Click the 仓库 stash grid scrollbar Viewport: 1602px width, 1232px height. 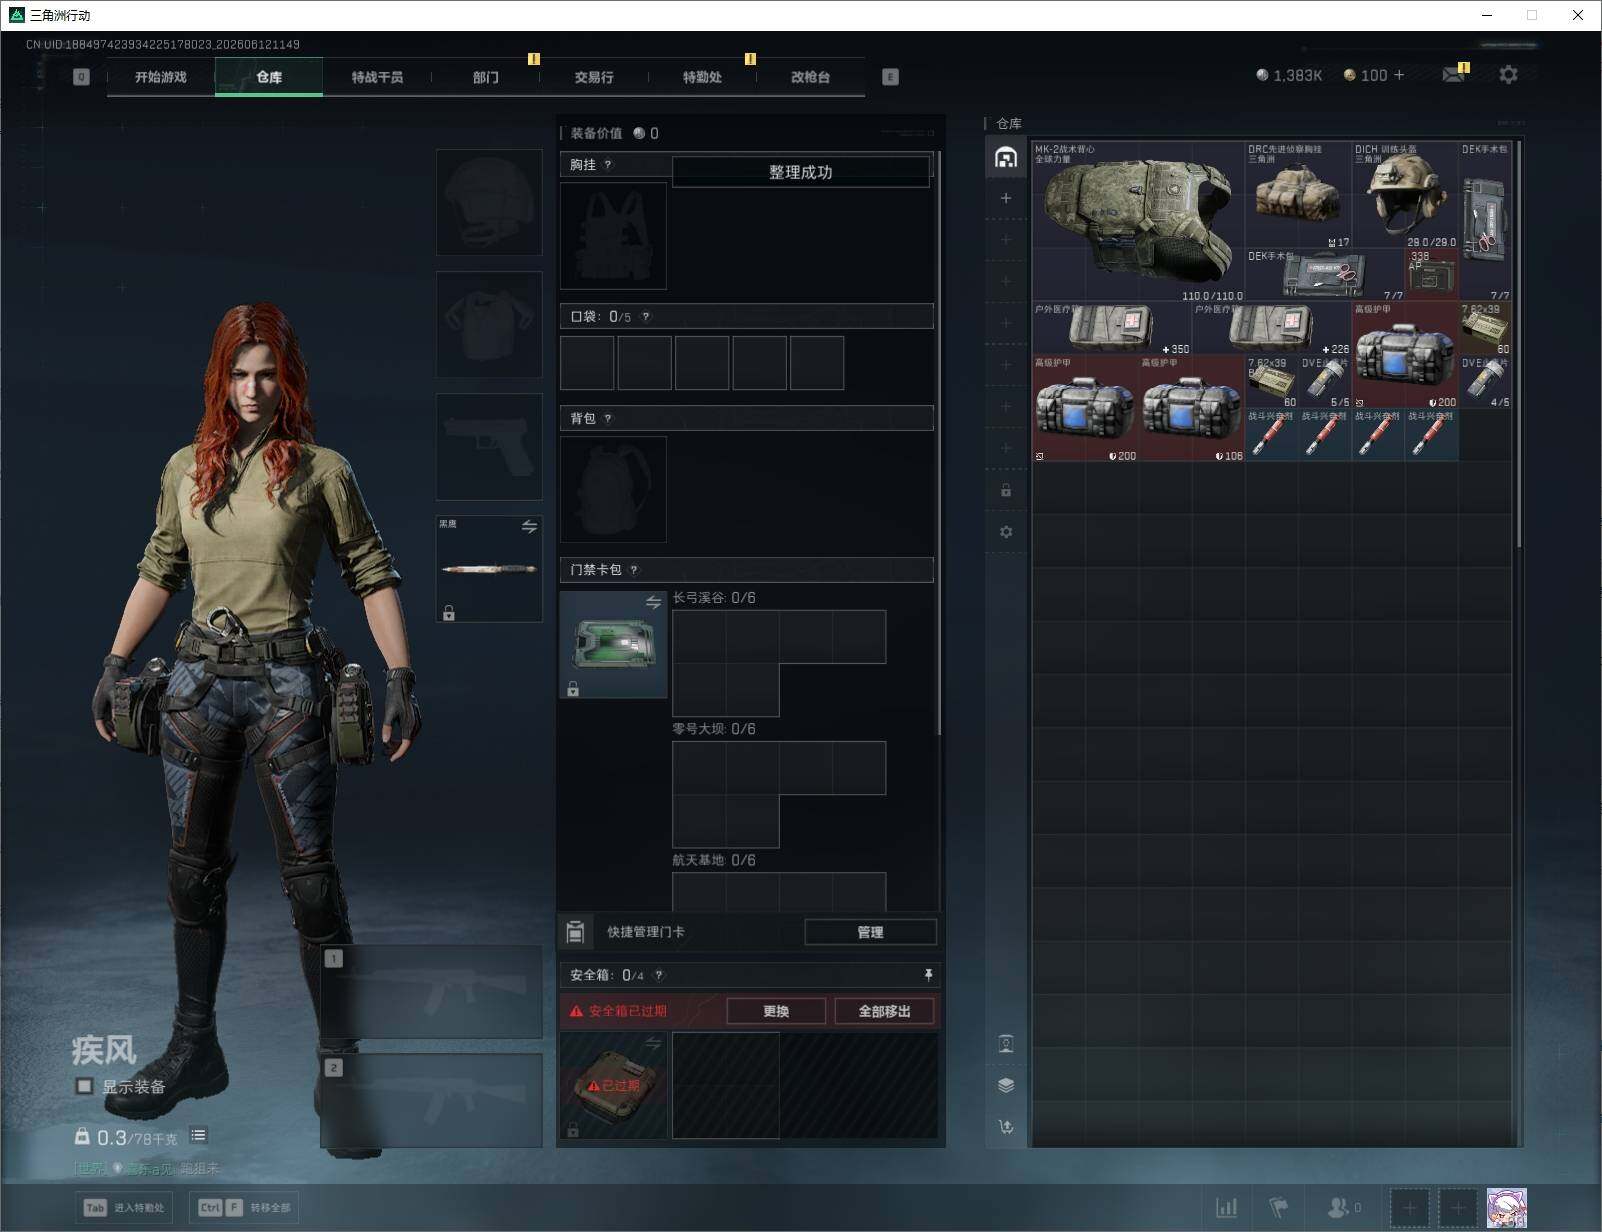point(1519,344)
